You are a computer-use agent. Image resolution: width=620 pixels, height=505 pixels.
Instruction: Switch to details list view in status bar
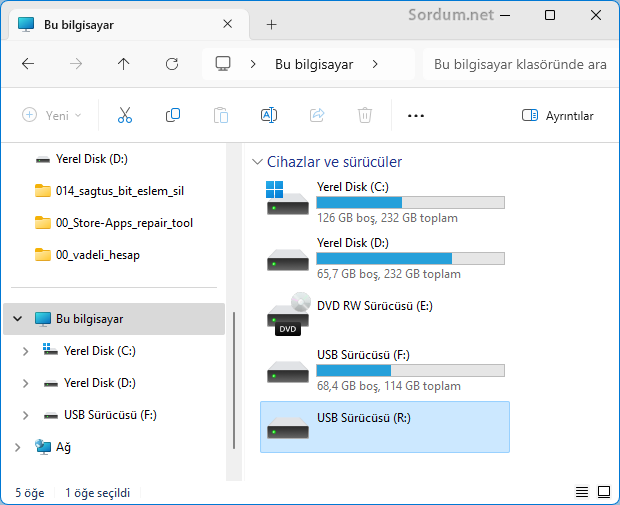tap(582, 492)
